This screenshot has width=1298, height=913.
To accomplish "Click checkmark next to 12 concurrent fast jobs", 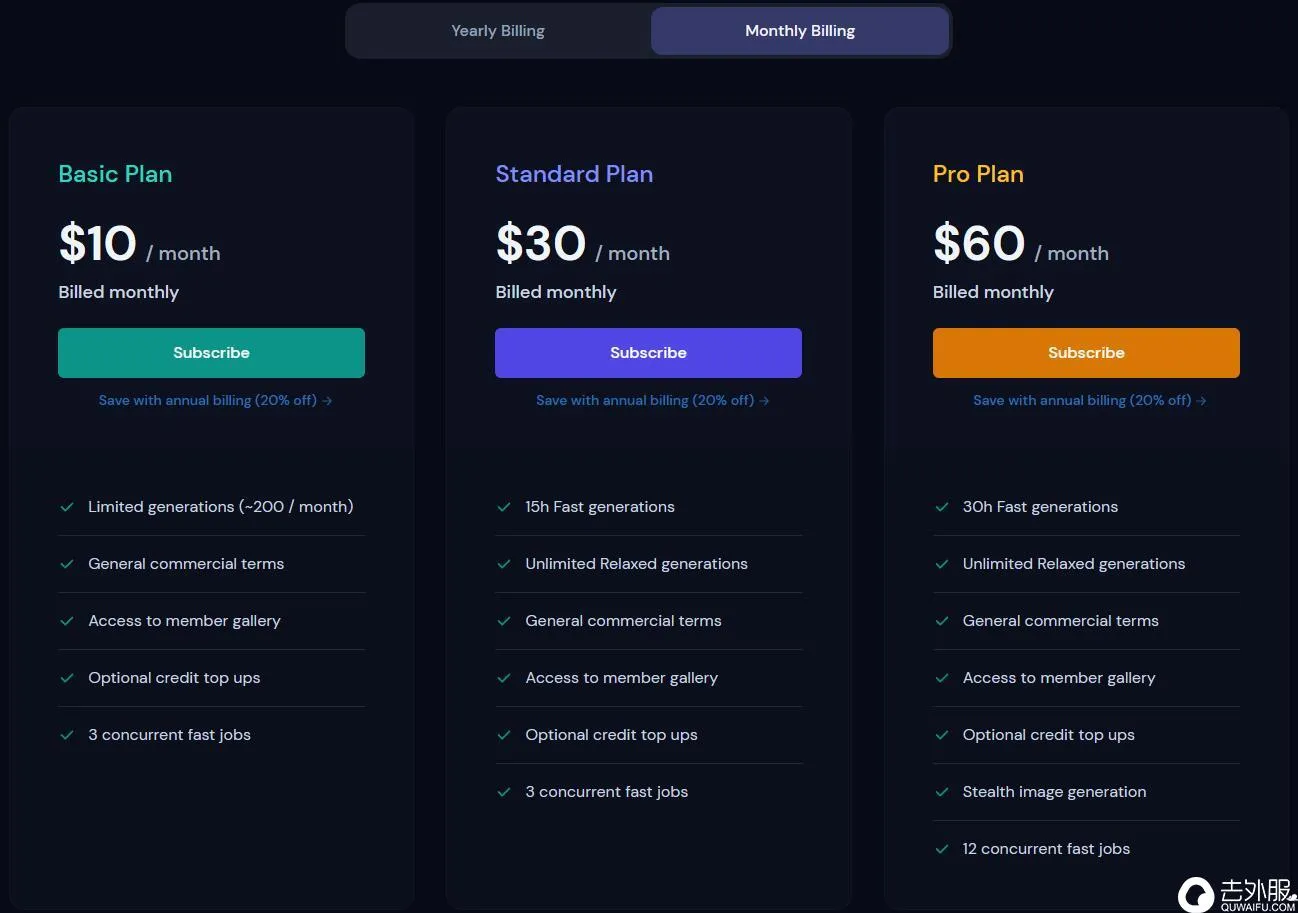I will [941, 849].
